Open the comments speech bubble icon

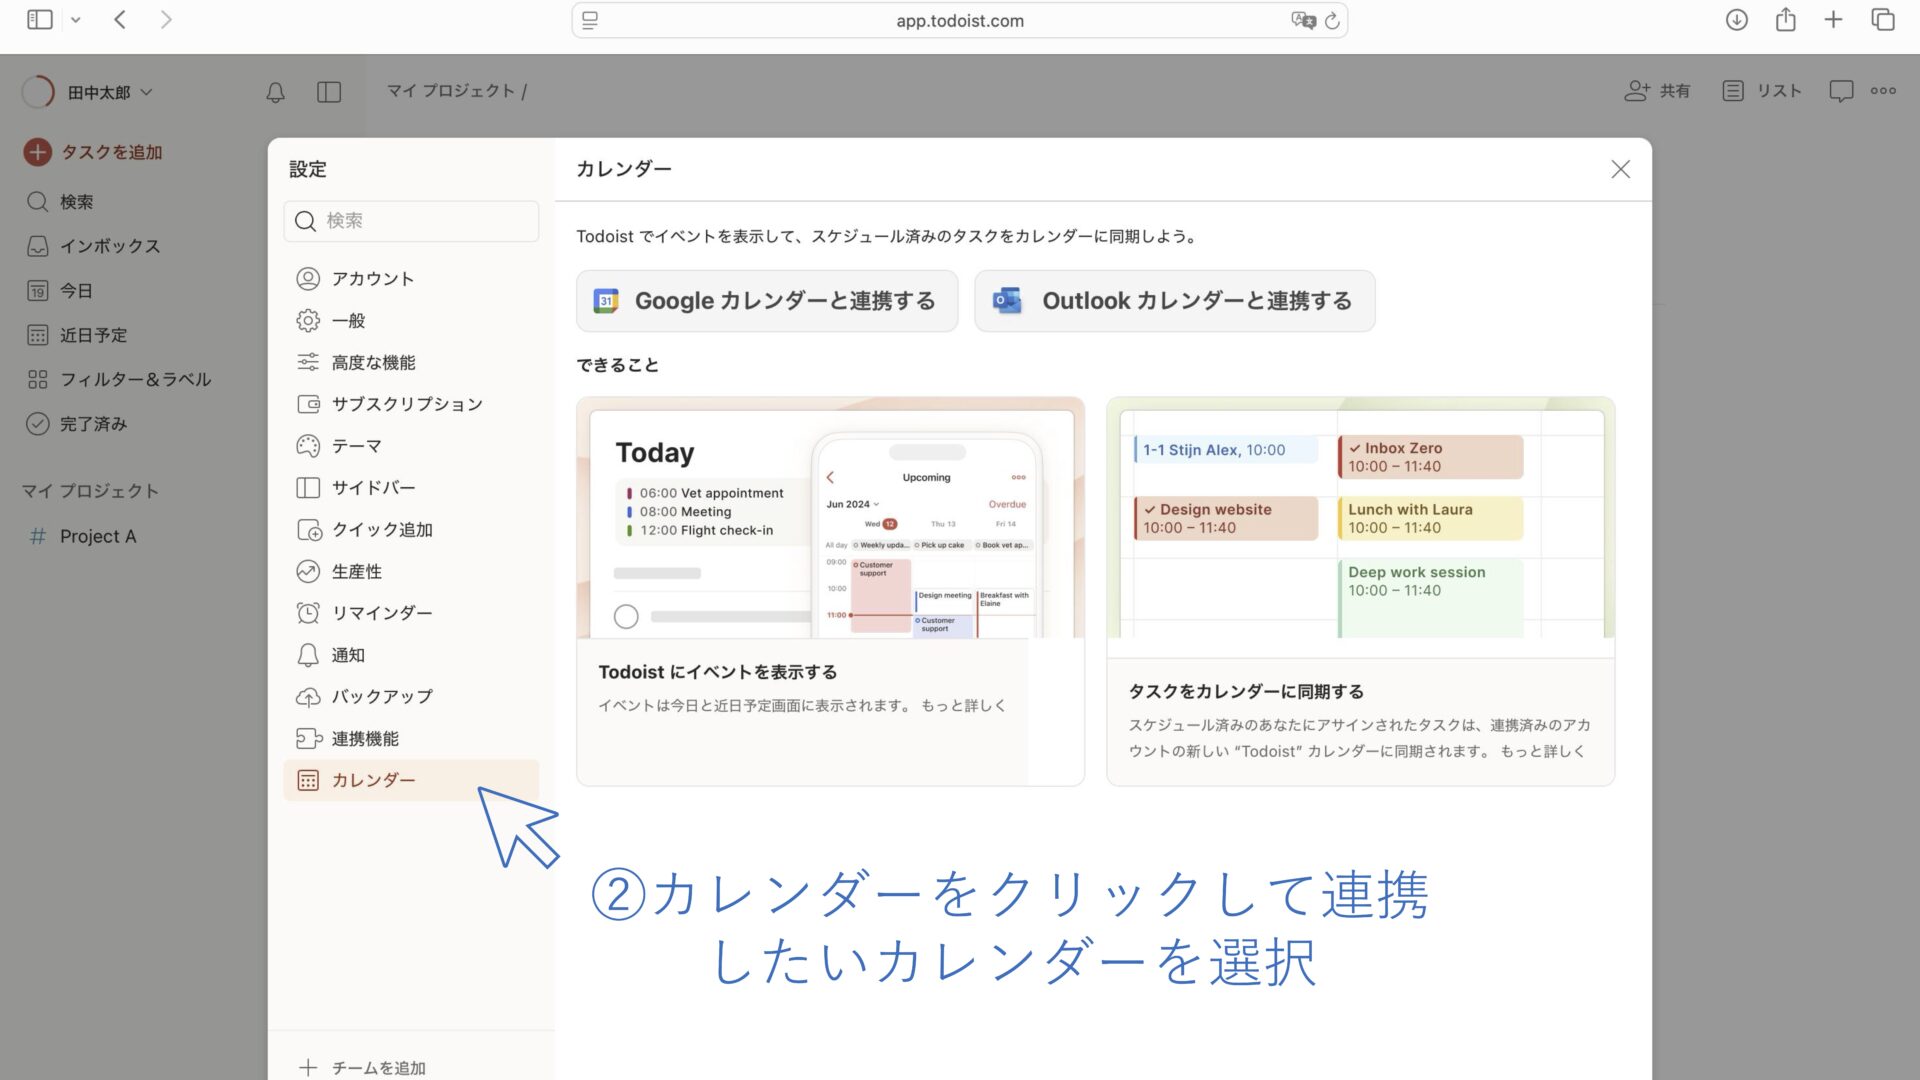tap(1841, 91)
